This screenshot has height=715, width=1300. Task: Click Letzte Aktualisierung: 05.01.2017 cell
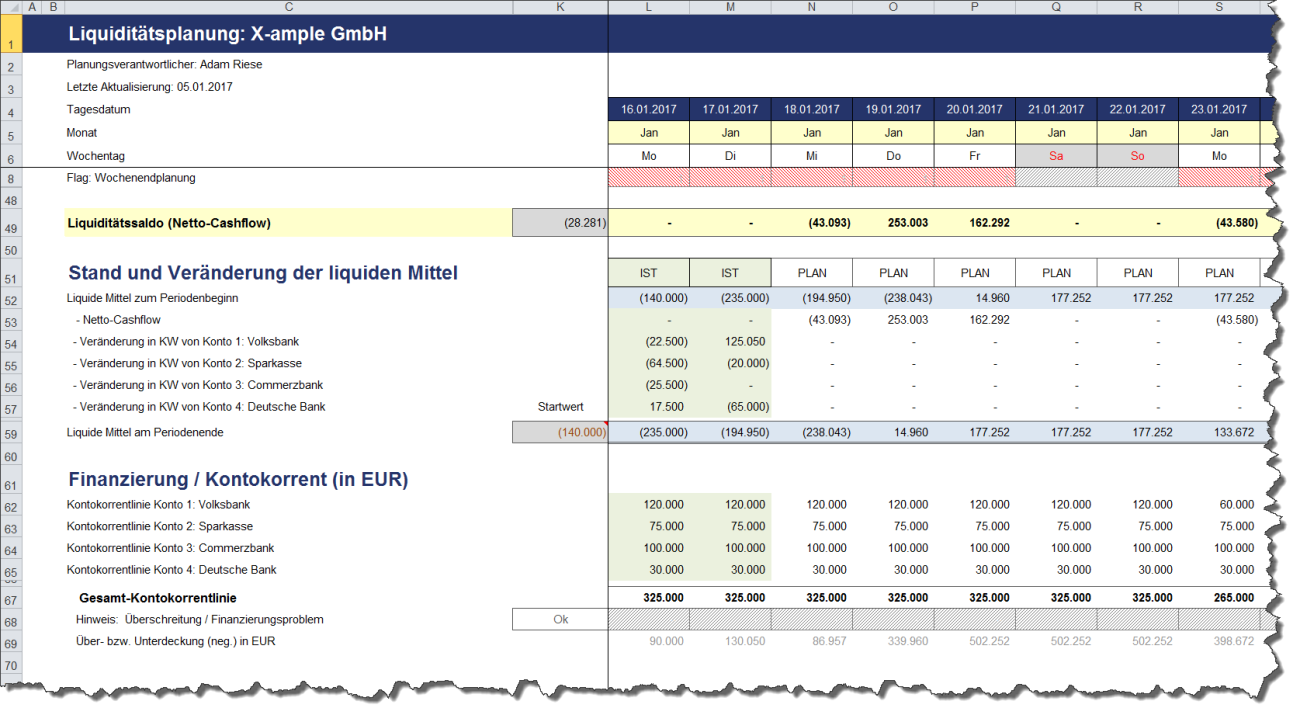click(149, 87)
